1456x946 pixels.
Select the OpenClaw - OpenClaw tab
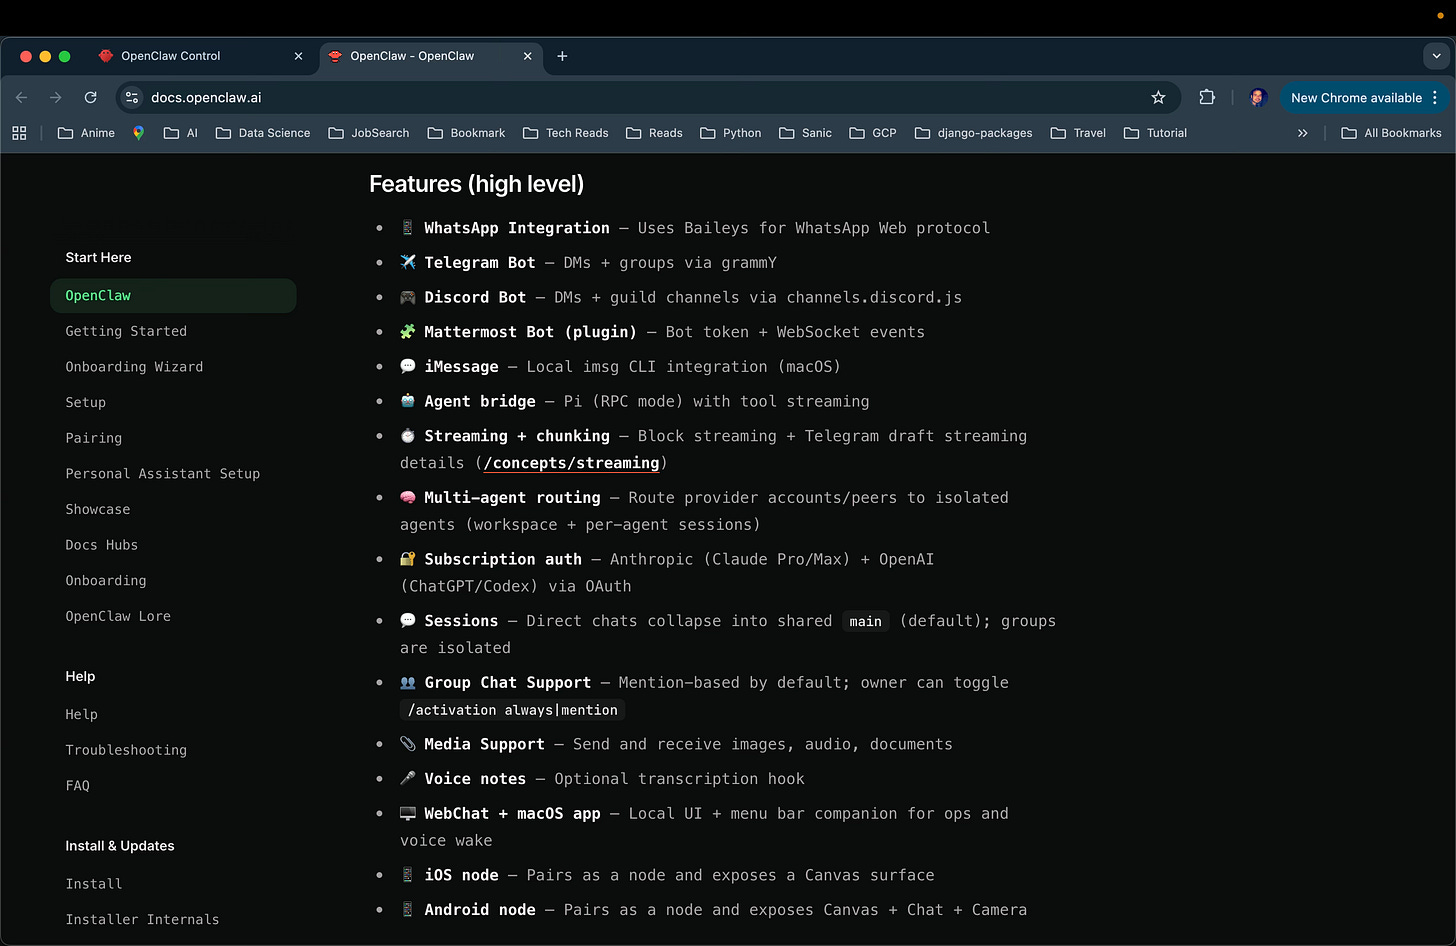point(430,56)
